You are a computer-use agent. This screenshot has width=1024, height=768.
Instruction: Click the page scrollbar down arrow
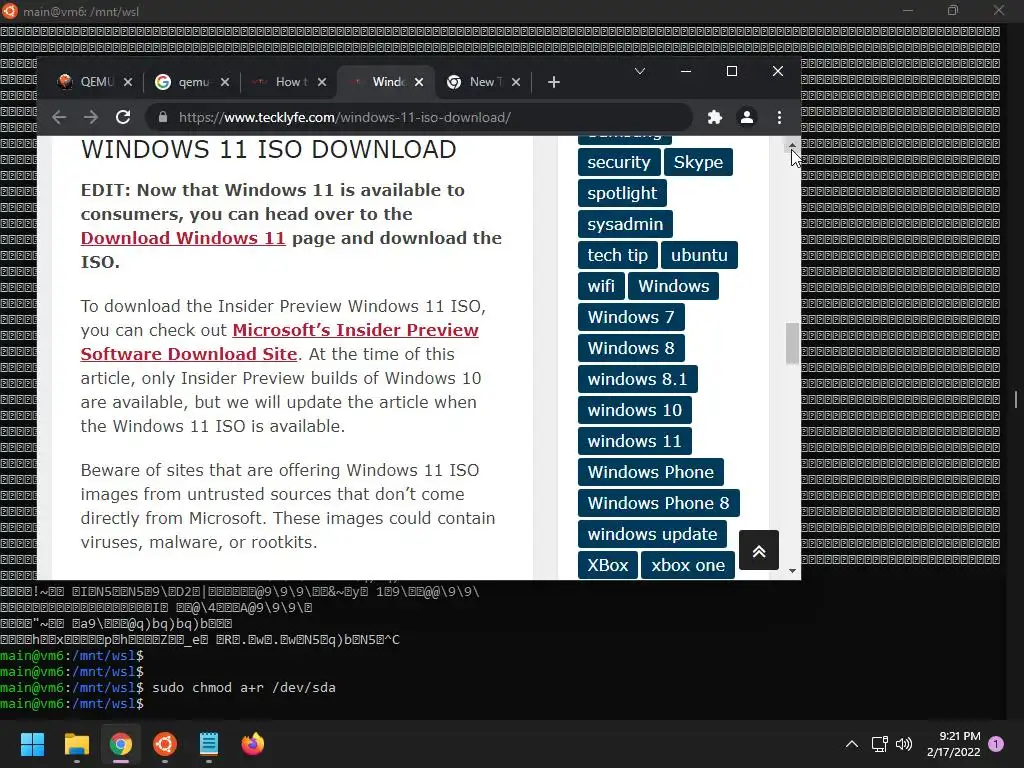click(792, 571)
